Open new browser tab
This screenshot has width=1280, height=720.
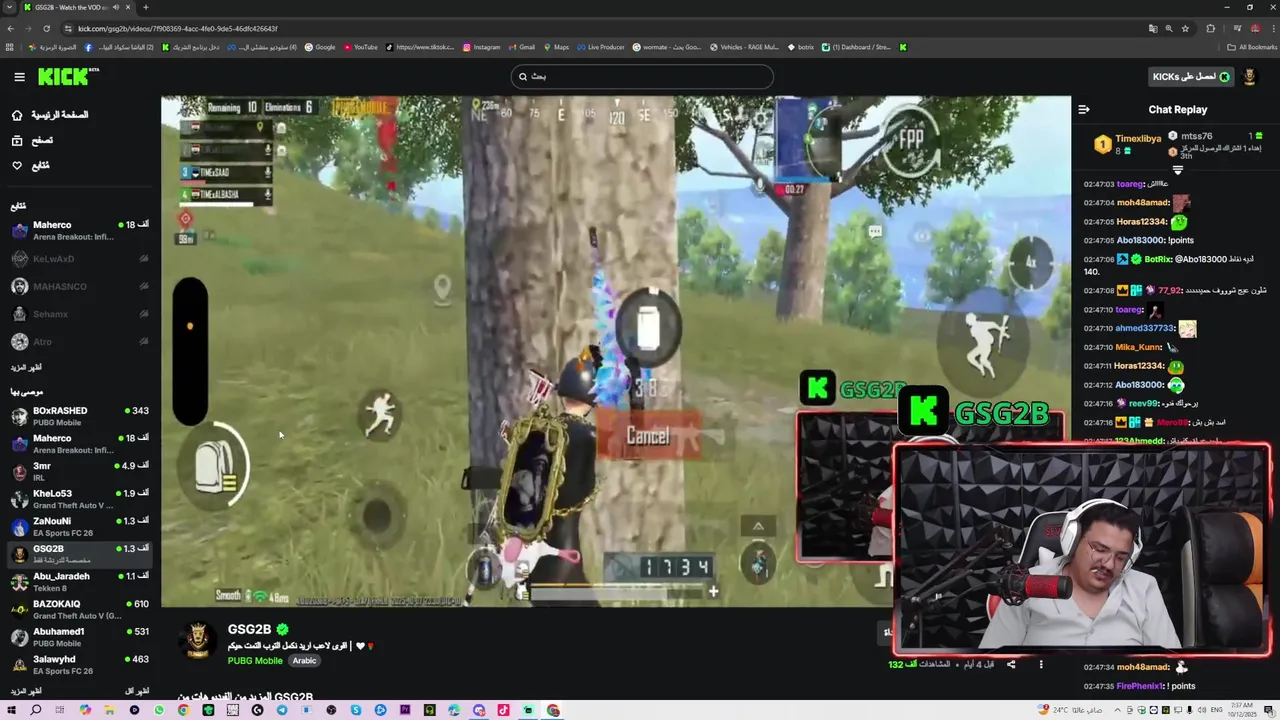tap(145, 7)
